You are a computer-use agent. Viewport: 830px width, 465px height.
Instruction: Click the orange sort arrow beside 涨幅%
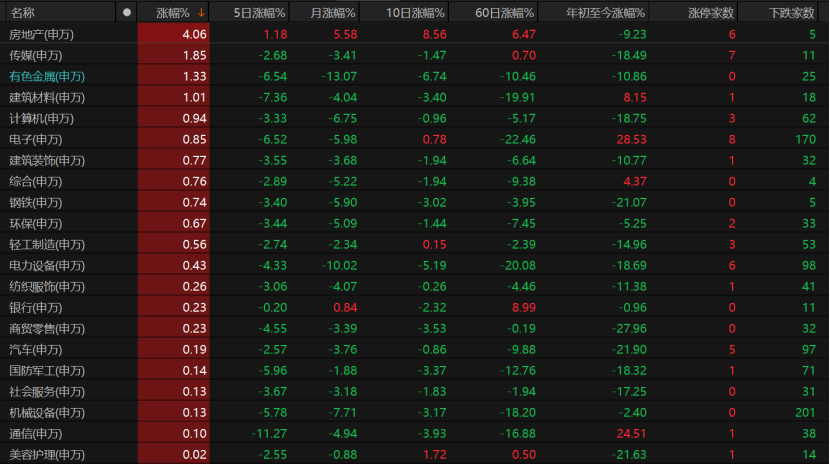click(201, 13)
